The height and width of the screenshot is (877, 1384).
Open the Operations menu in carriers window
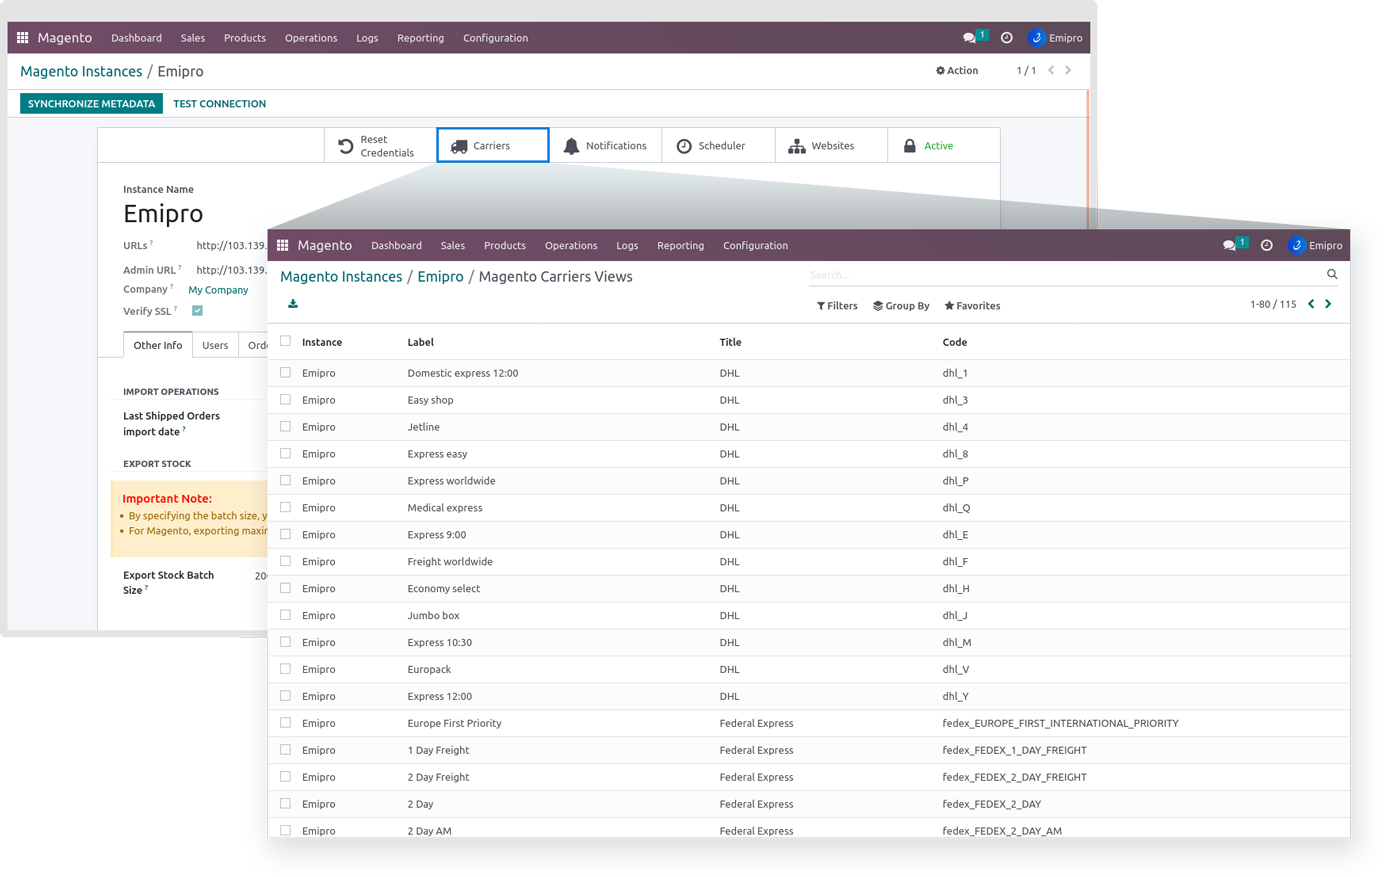click(x=570, y=245)
